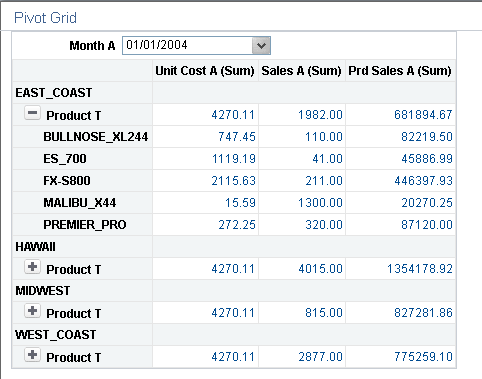Click the Prd Sales A (Sum) column header

[400, 71]
